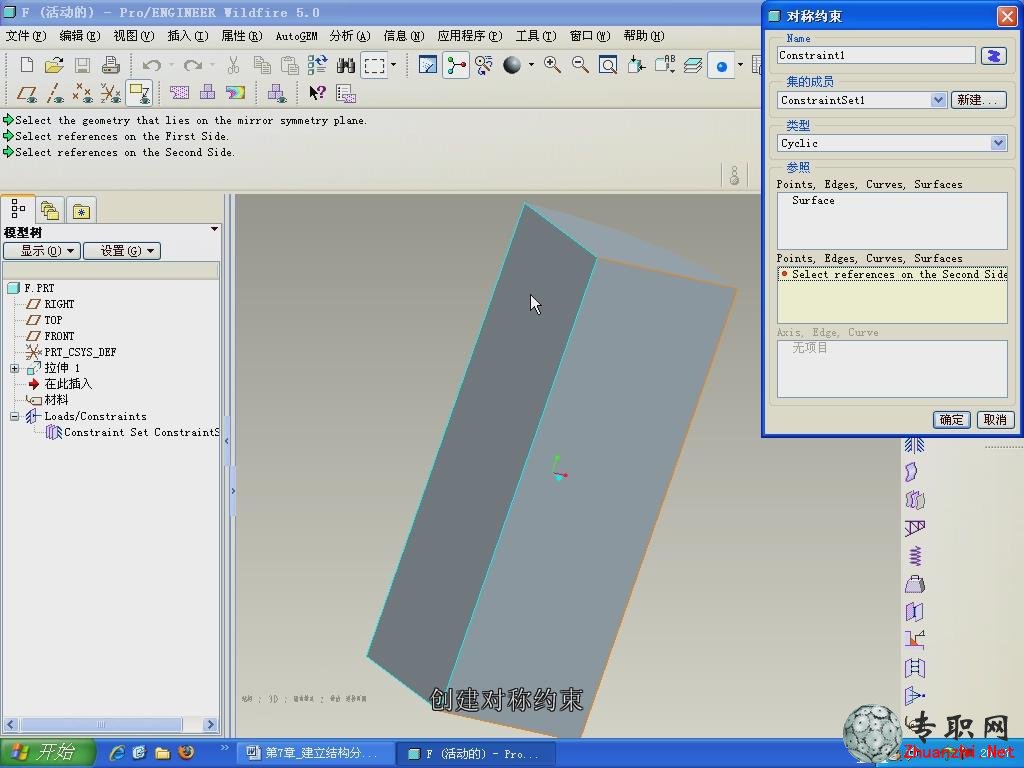This screenshot has height=768, width=1024.
Task: Click the Surface first-side reference box
Action: (892, 221)
